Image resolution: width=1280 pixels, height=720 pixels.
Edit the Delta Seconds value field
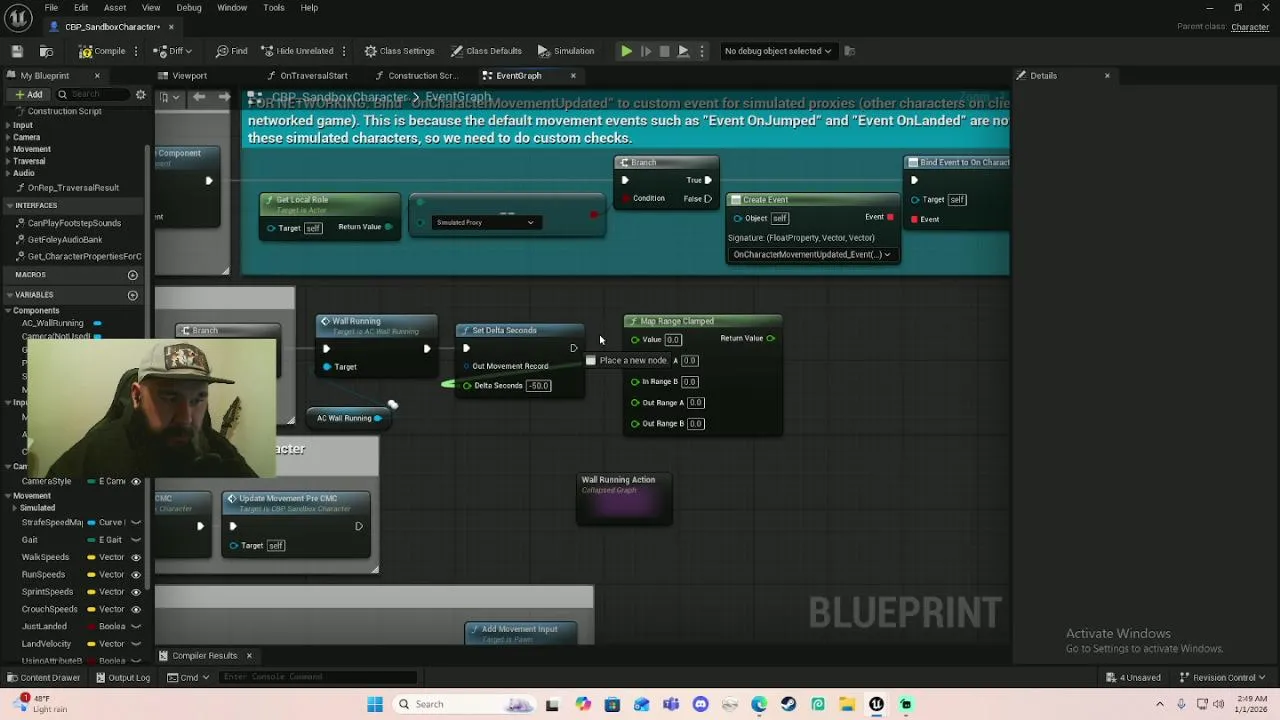click(x=540, y=386)
